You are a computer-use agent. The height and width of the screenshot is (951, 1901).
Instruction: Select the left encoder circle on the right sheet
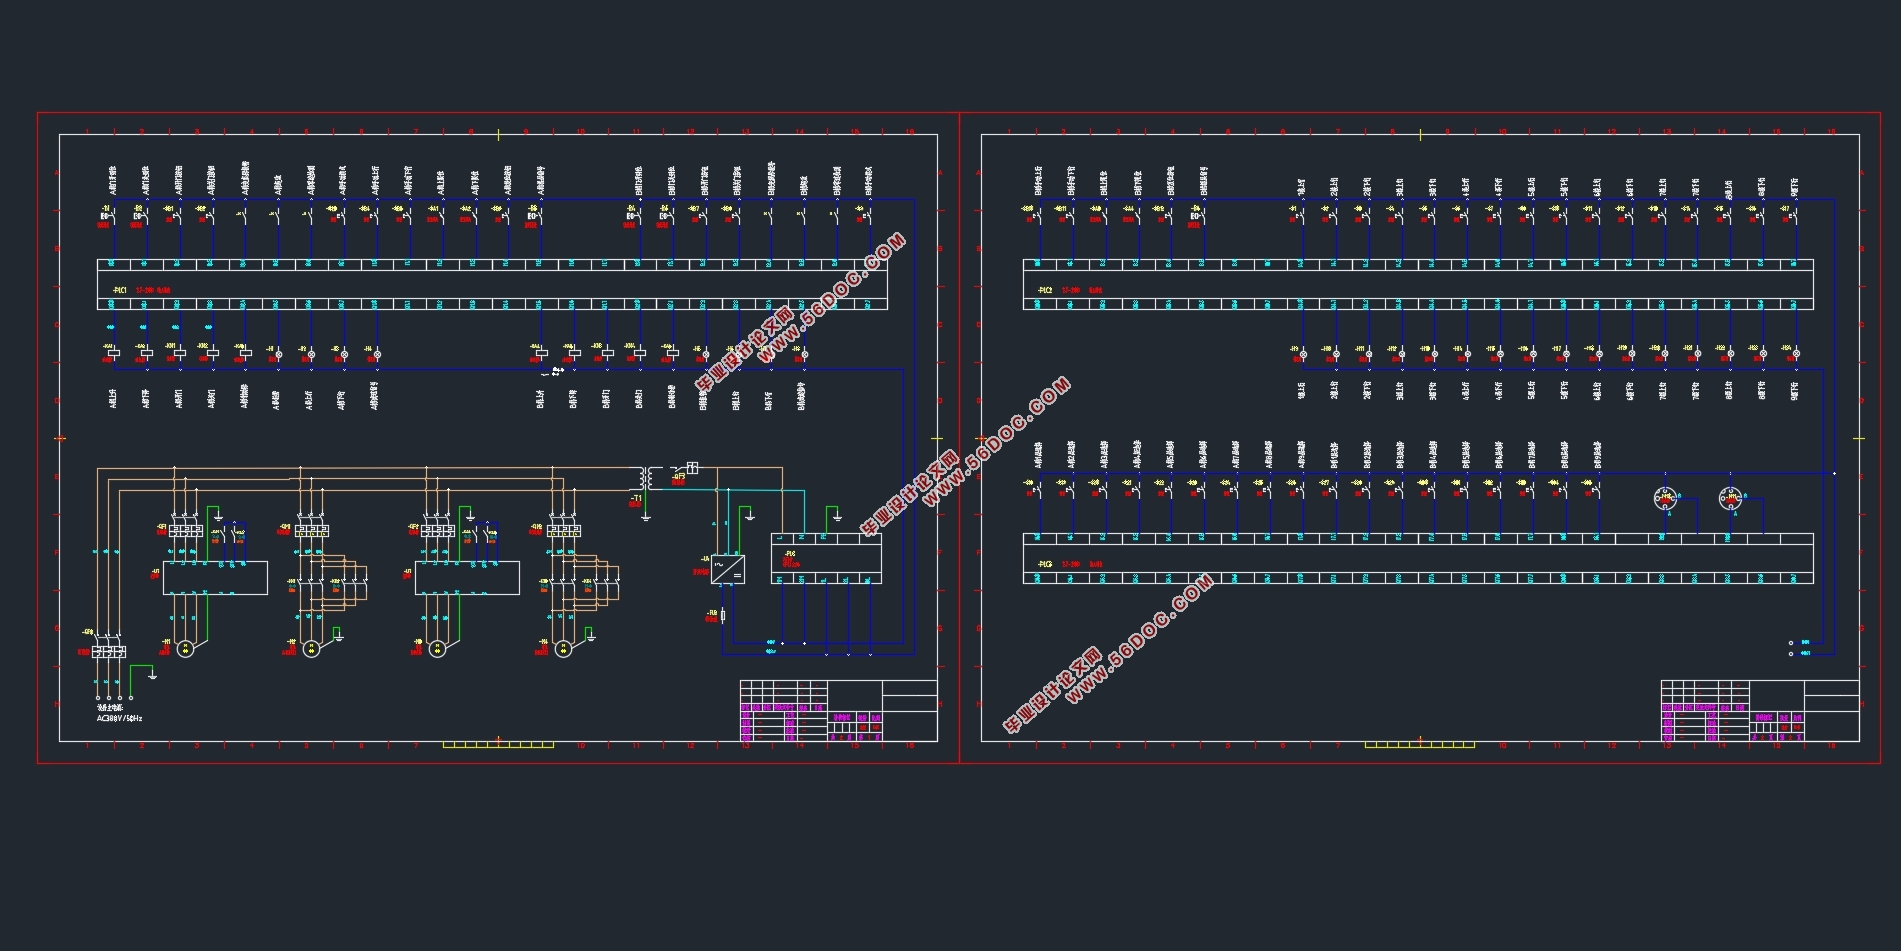1666,498
